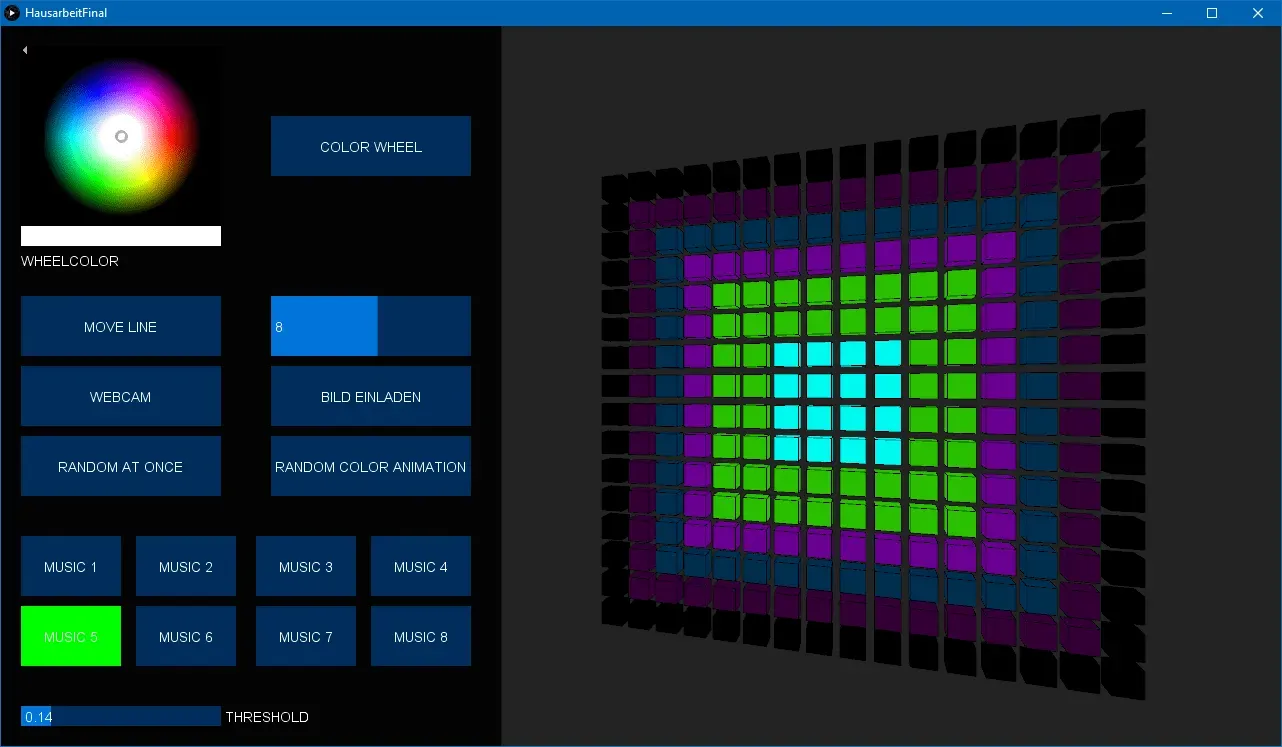Choose MUSIC 7 track

306,636
